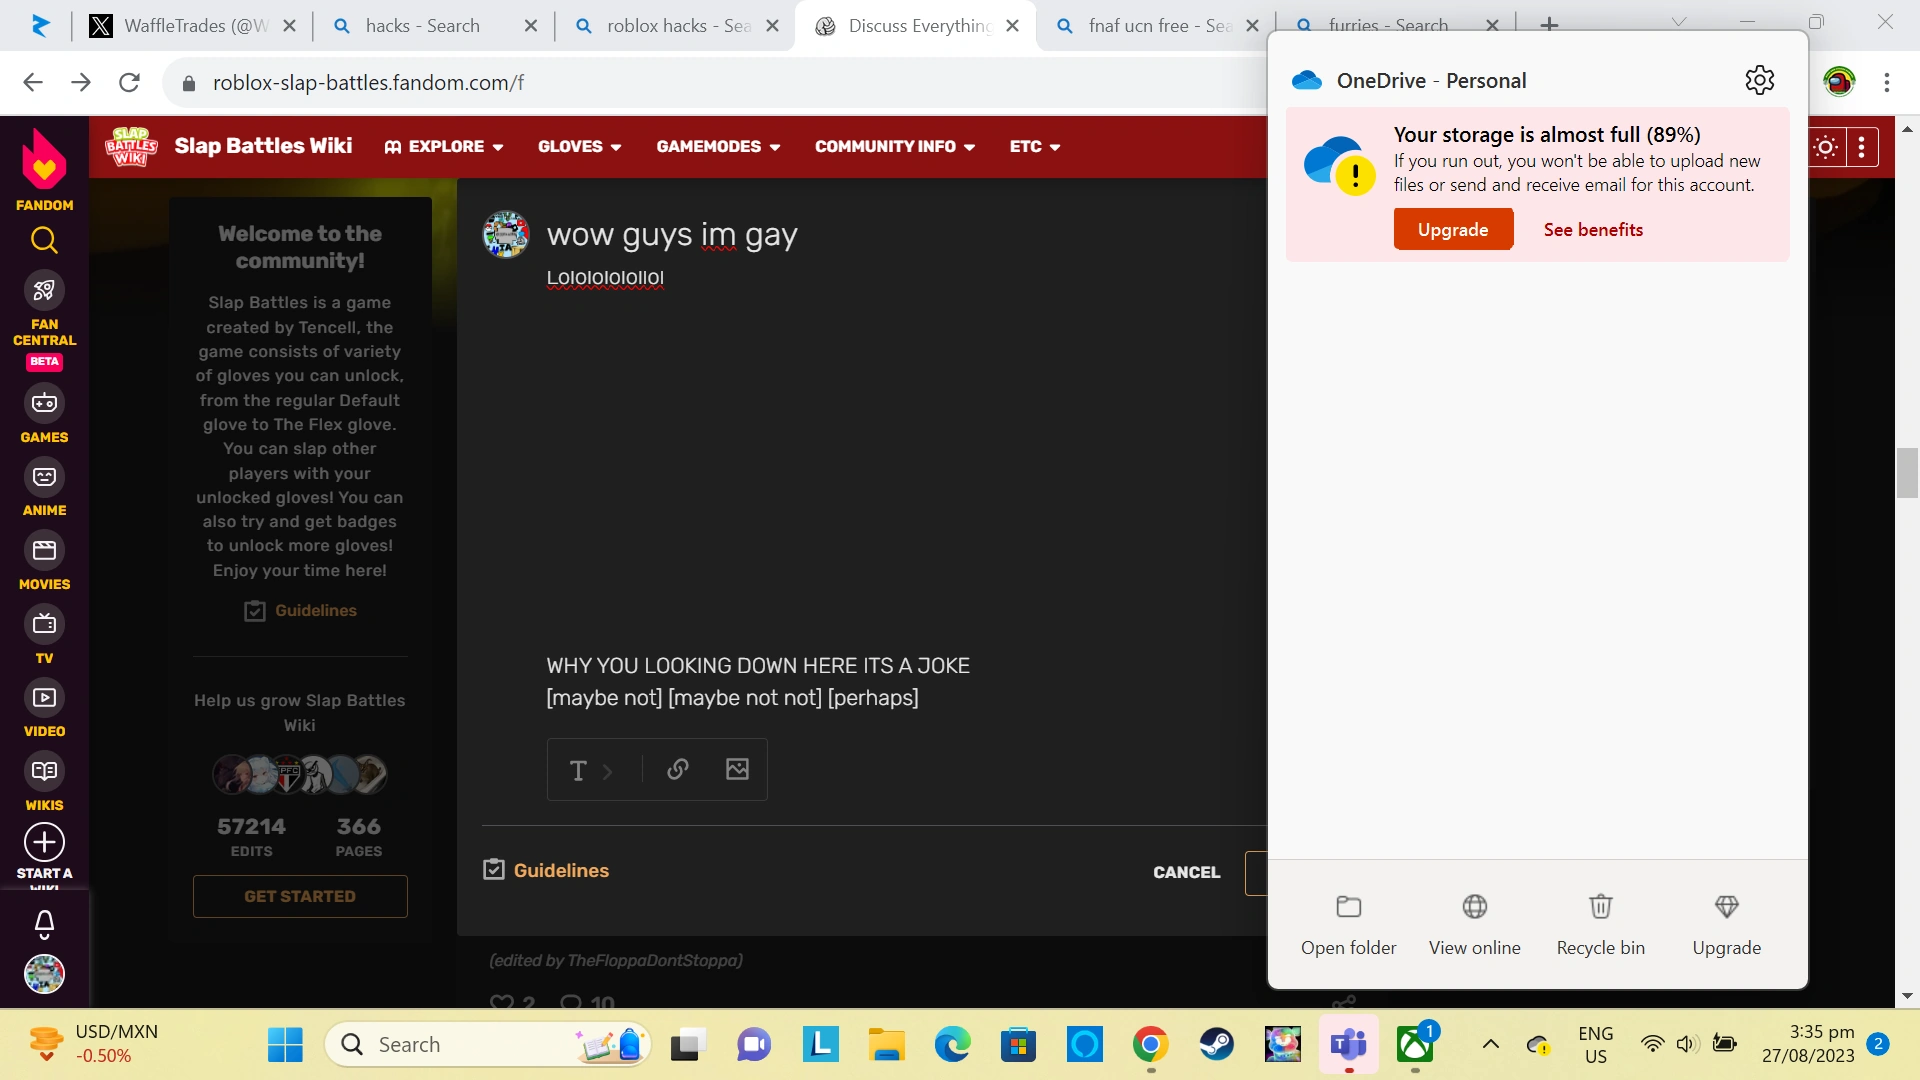Open OneDrive settings gear
Image resolution: width=1920 pixels, height=1080 pixels.
1759,80
